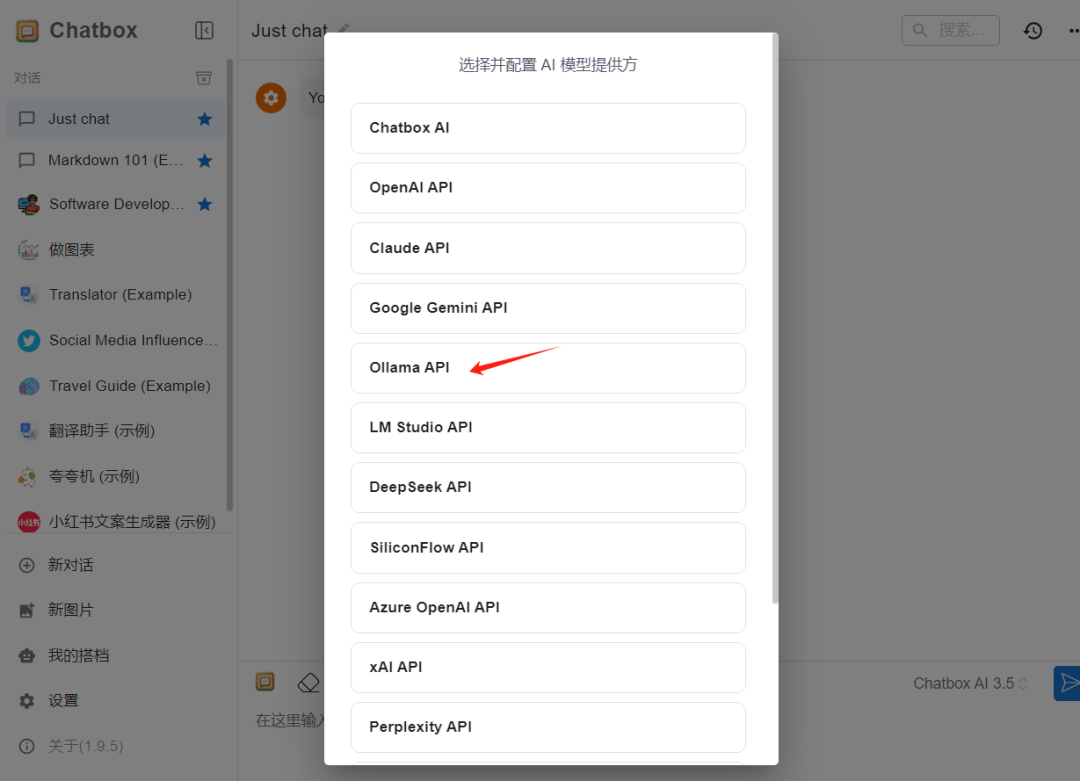Click the 设置 gear icon

27,701
